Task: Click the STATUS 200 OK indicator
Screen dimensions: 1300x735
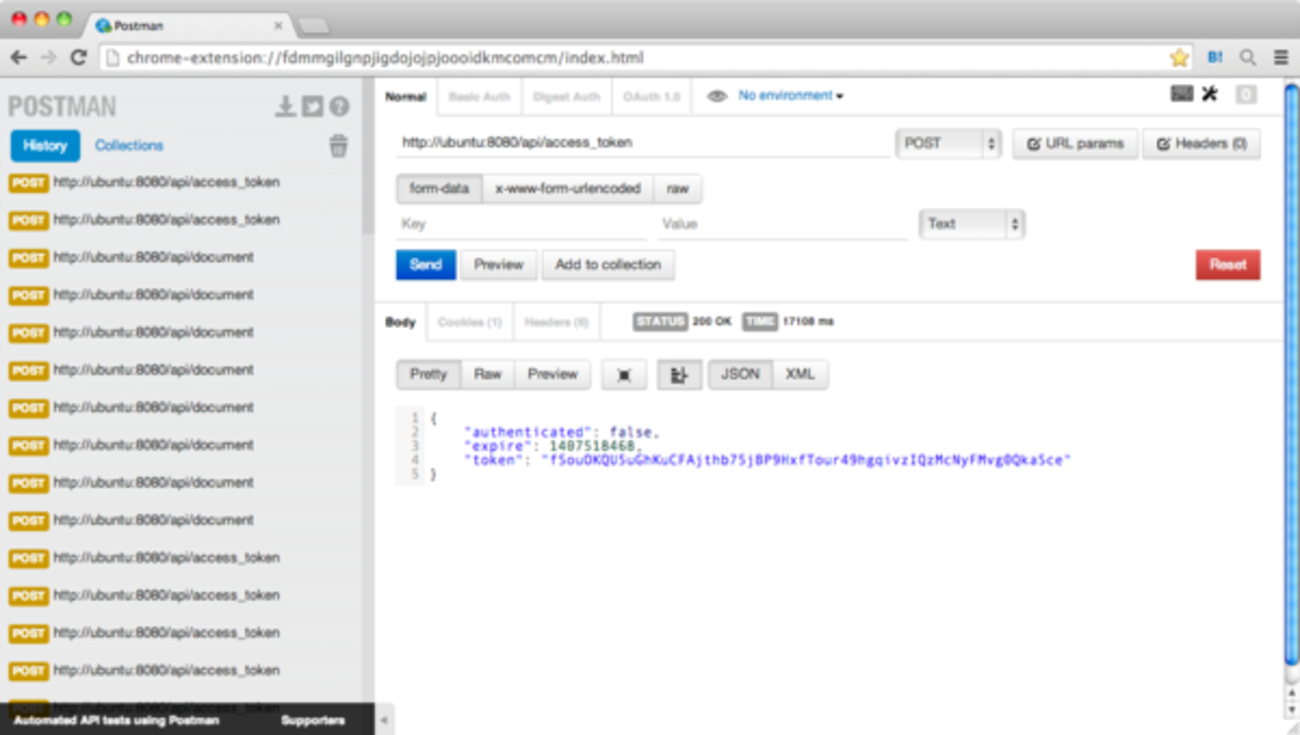Action: (682, 322)
